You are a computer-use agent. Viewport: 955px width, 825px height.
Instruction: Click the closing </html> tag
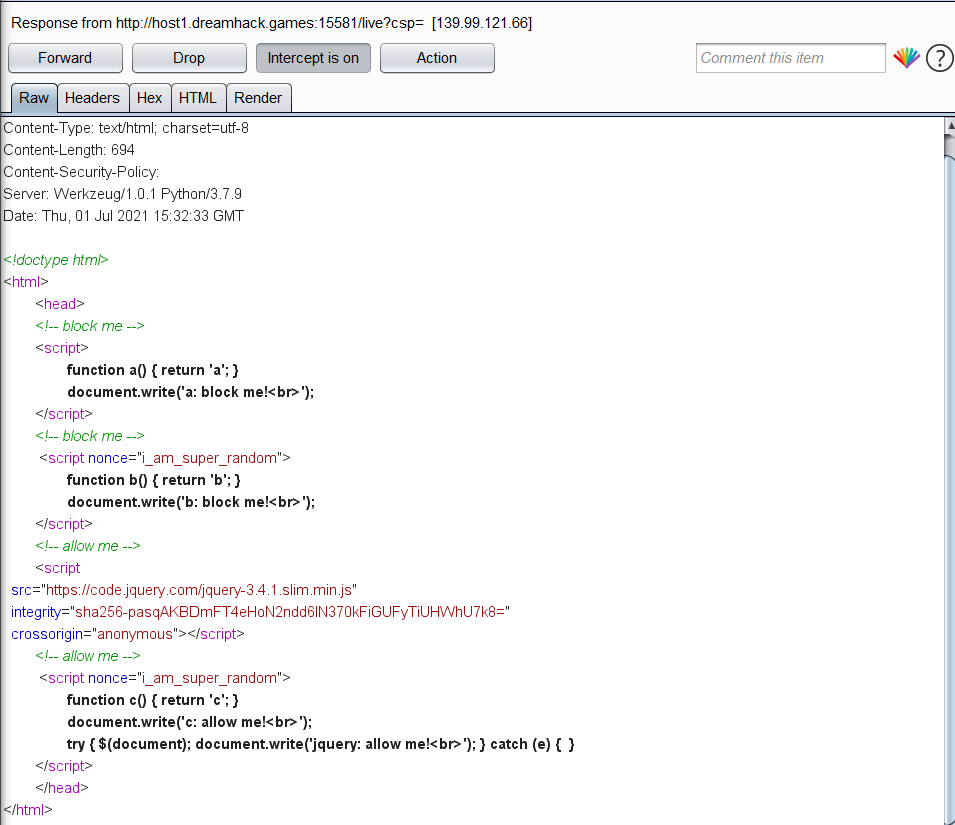[x=28, y=810]
